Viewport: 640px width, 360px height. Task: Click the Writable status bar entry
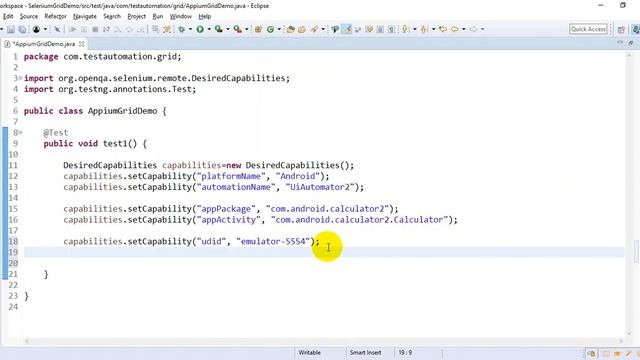coord(309,352)
